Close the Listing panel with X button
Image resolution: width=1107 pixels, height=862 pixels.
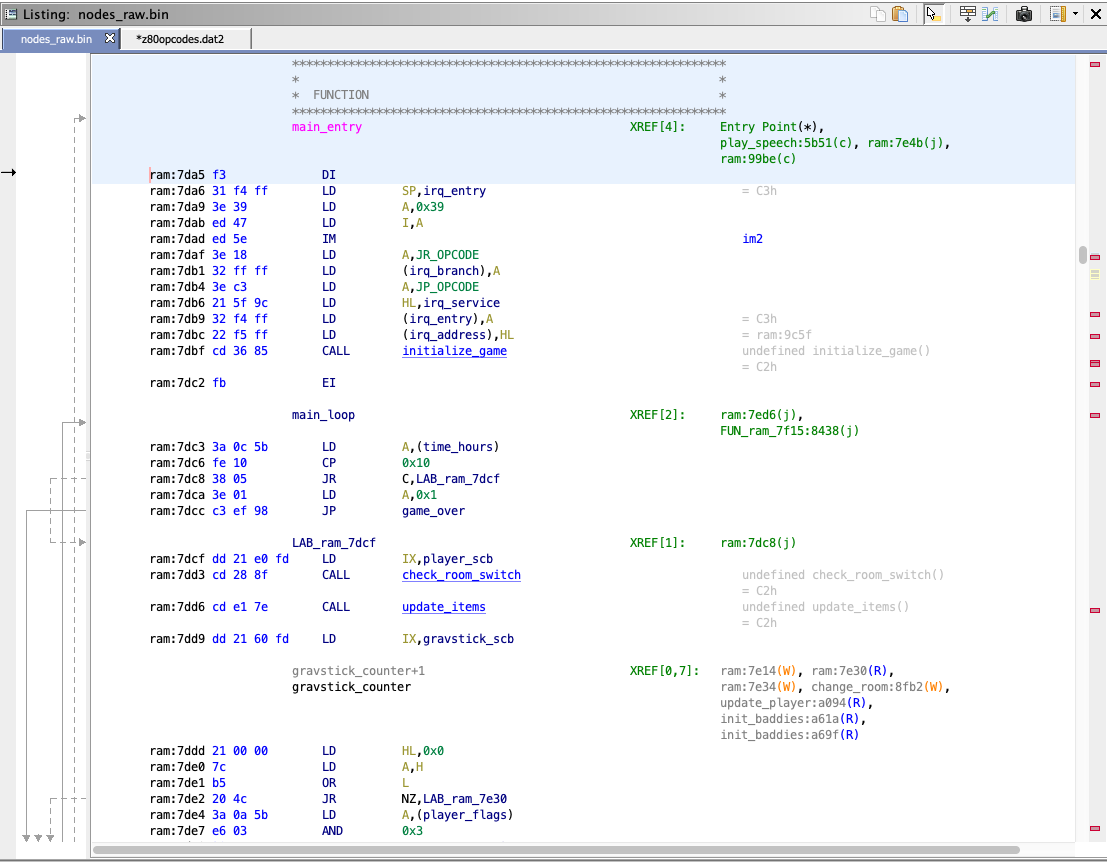click(1094, 14)
